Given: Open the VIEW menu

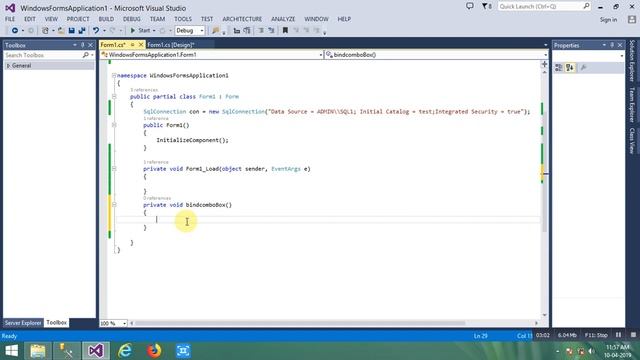Looking at the screenshot, I should click(x=51, y=19).
